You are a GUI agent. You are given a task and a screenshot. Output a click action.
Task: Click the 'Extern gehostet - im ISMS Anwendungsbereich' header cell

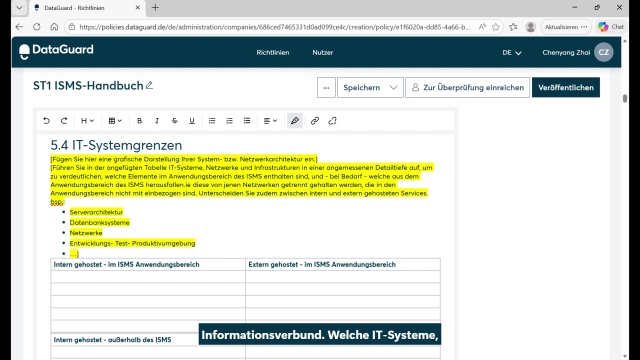click(343, 264)
